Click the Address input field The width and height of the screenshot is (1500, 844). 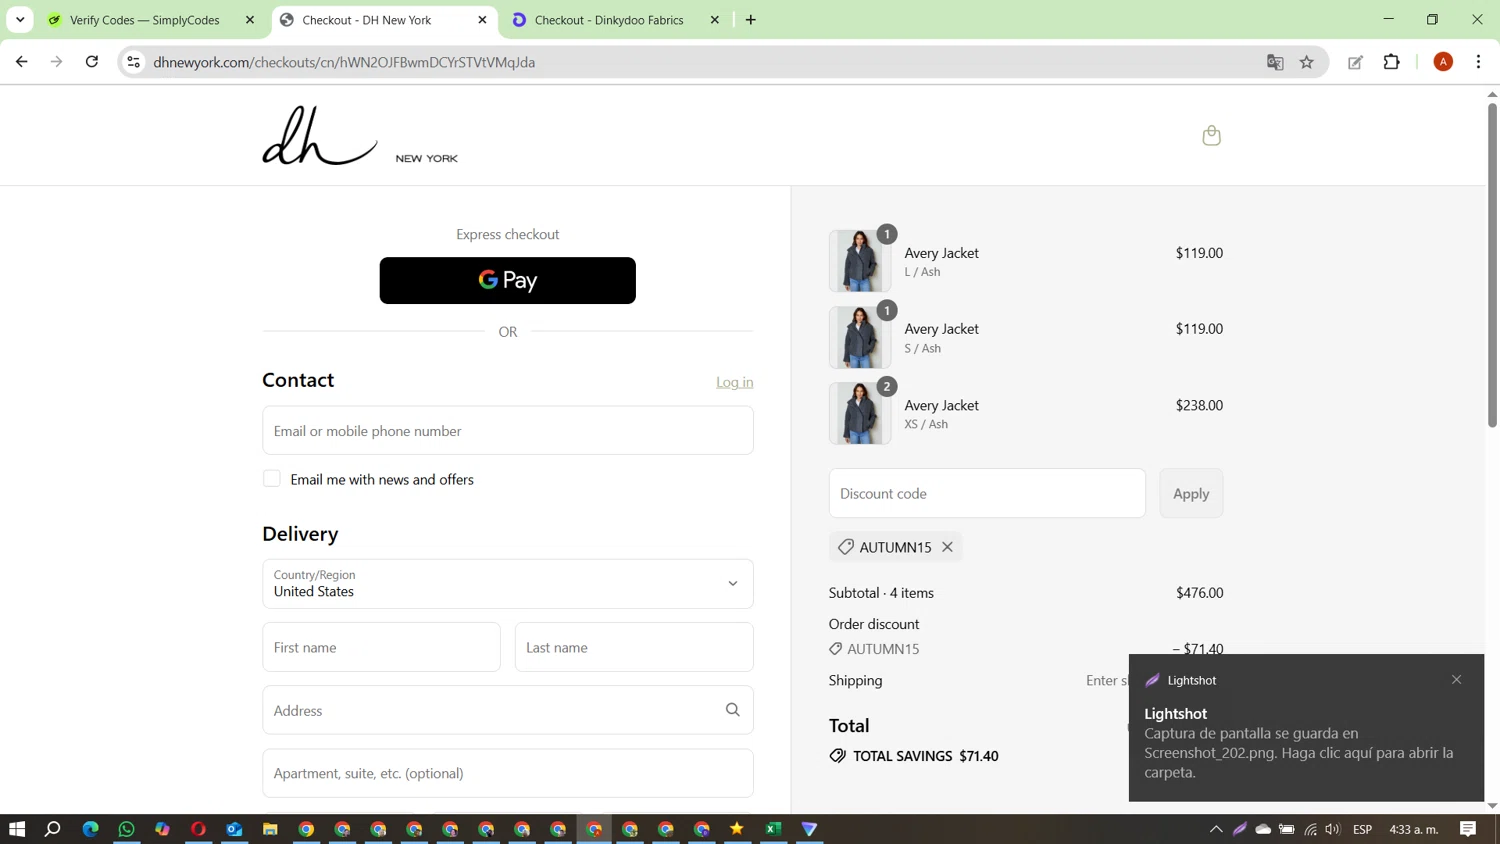508,710
